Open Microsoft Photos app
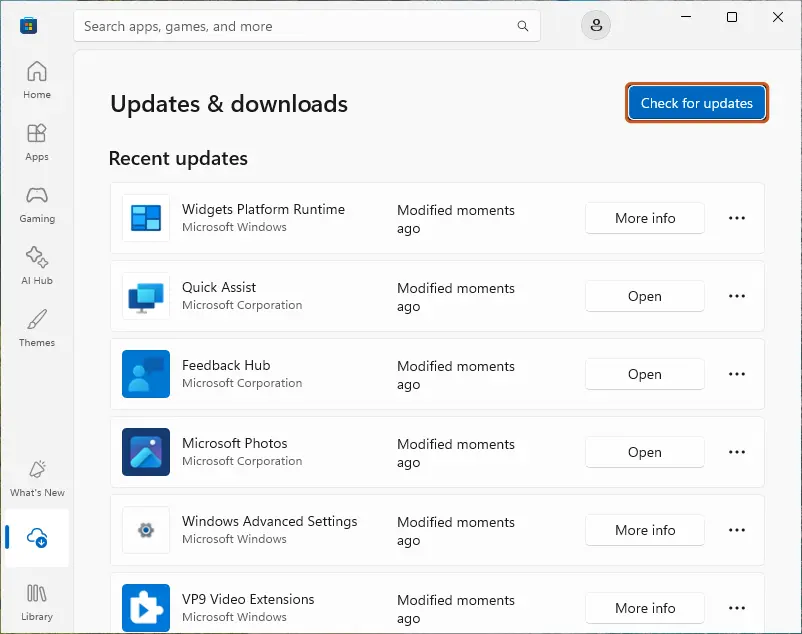802x634 pixels. [x=645, y=452]
